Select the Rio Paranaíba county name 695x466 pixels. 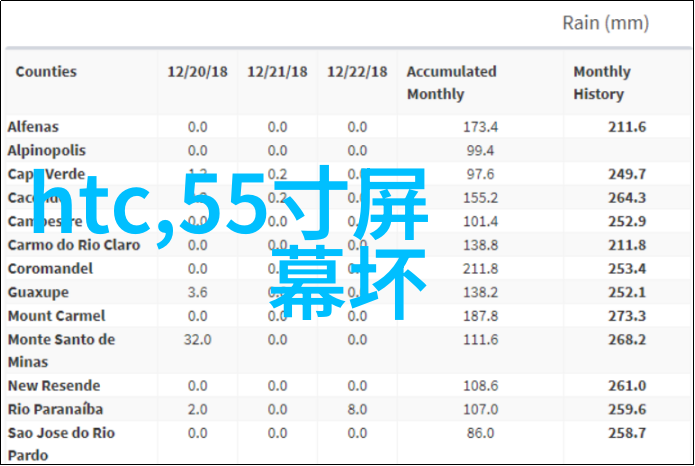pos(55,409)
